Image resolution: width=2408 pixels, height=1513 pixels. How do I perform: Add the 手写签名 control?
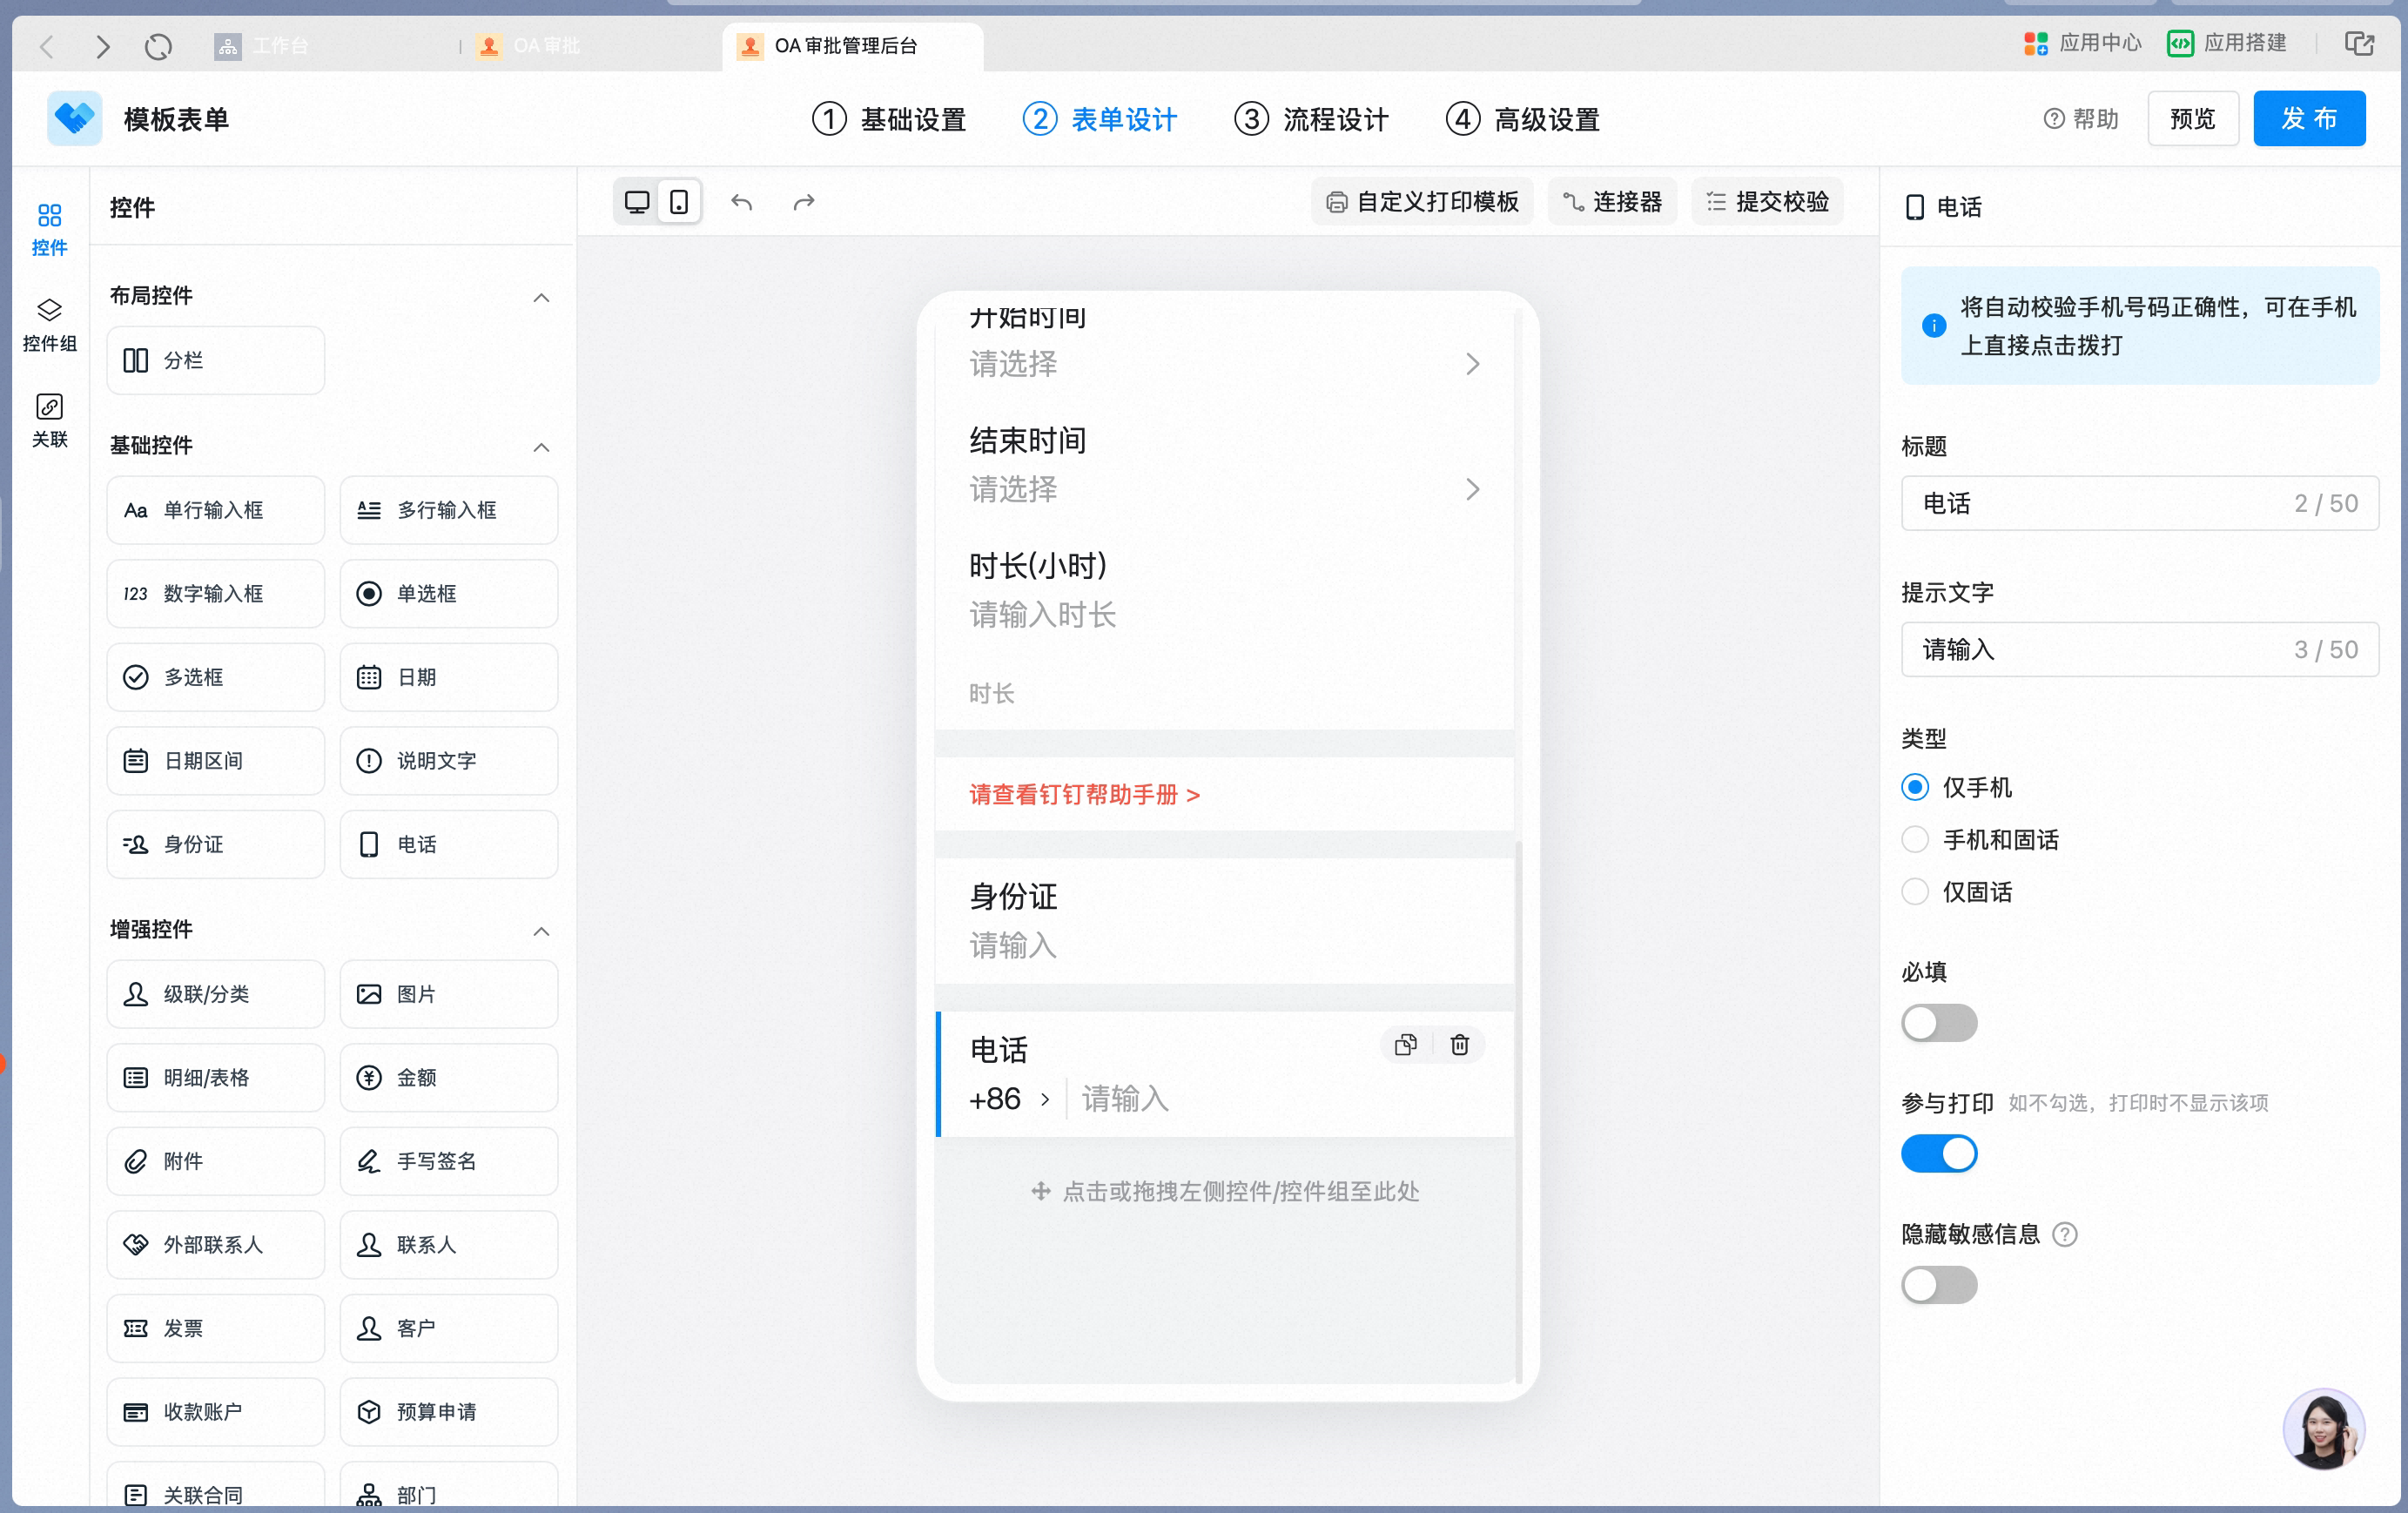[x=448, y=1161]
